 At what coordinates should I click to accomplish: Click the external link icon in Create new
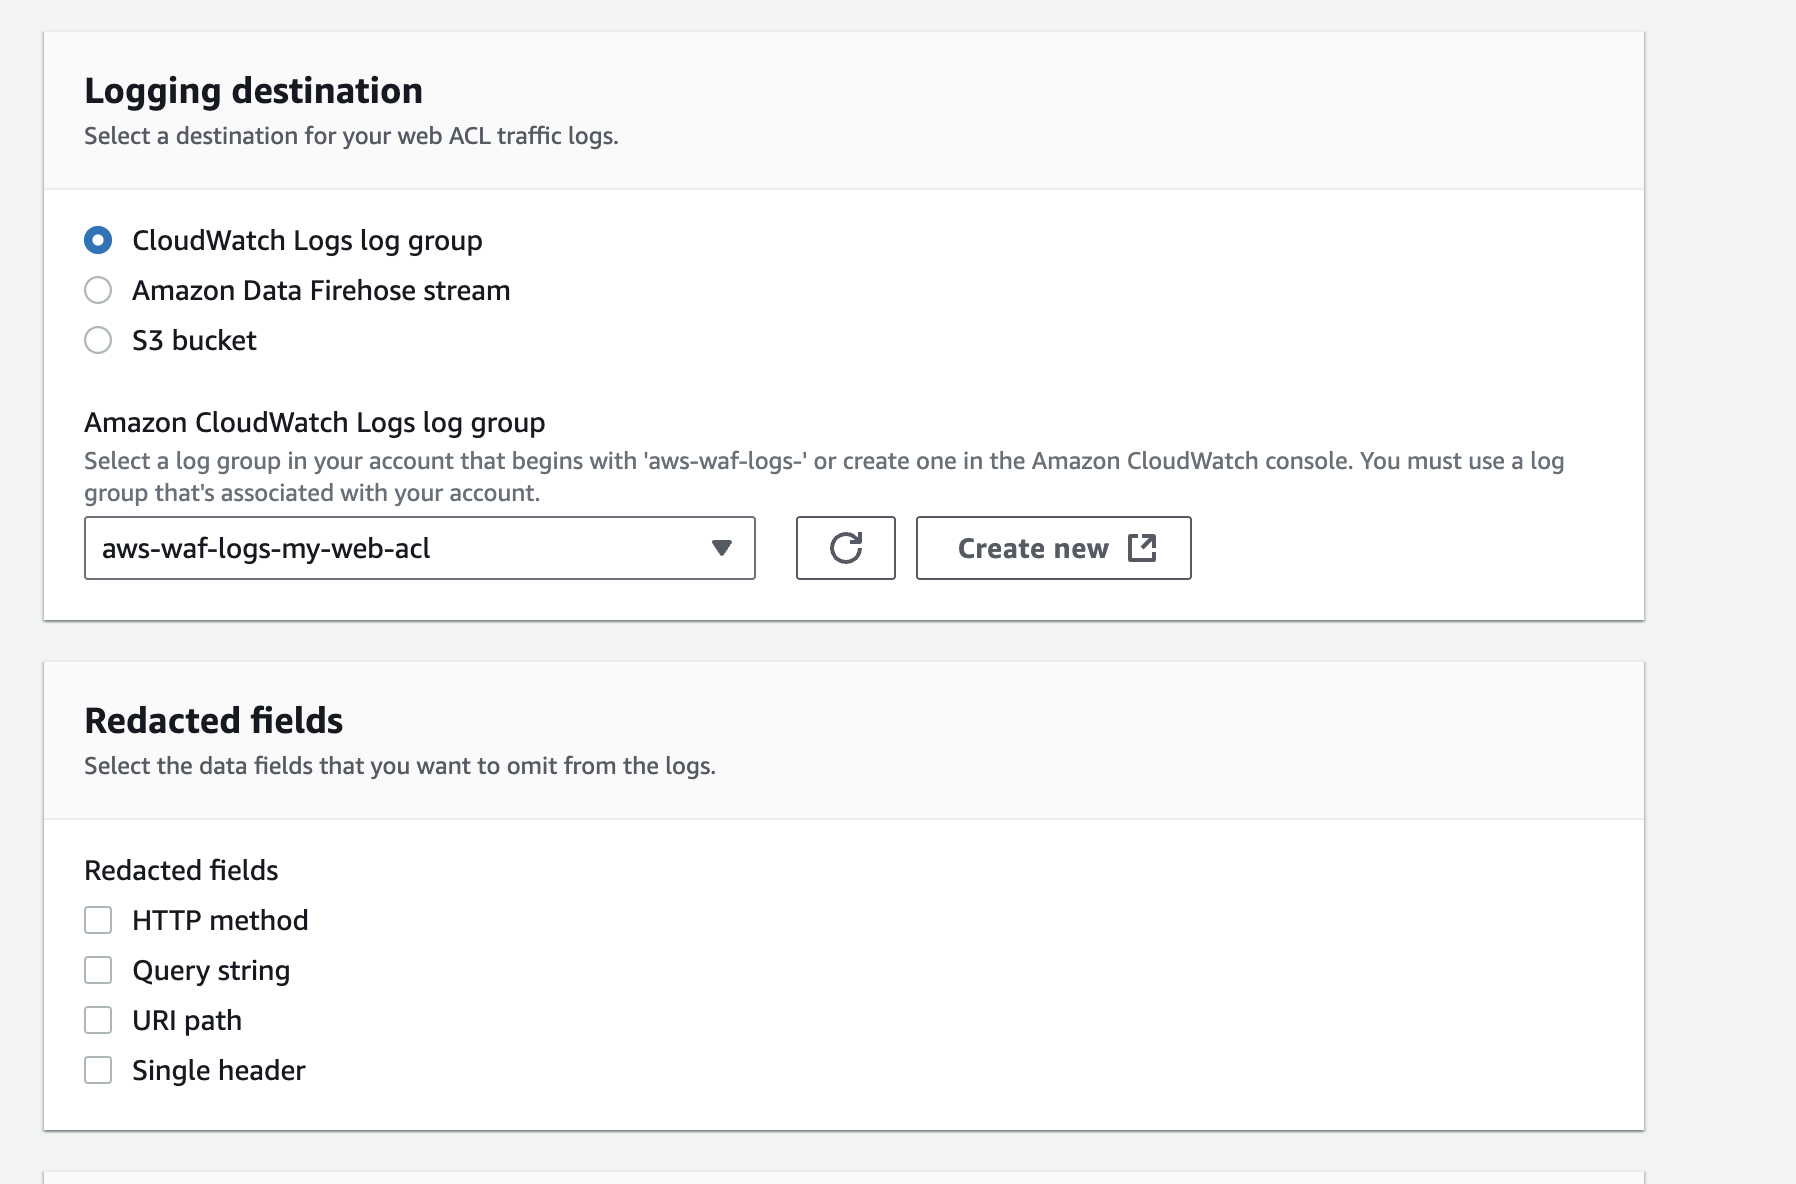click(x=1141, y=548)
